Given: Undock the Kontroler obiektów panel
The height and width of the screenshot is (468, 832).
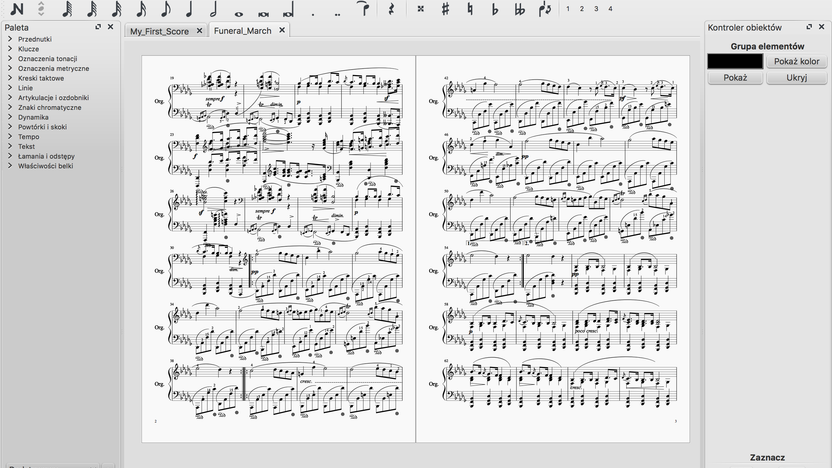Looking at the screenshot, I should 809,27.
